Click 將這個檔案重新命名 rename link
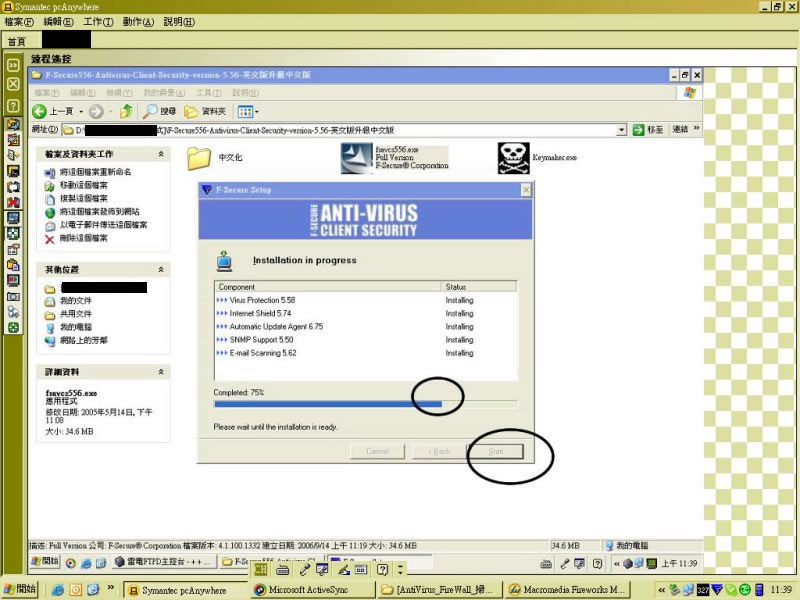This screenshot has width=800, height=600. pyautogui.click(x=95, y=172)
